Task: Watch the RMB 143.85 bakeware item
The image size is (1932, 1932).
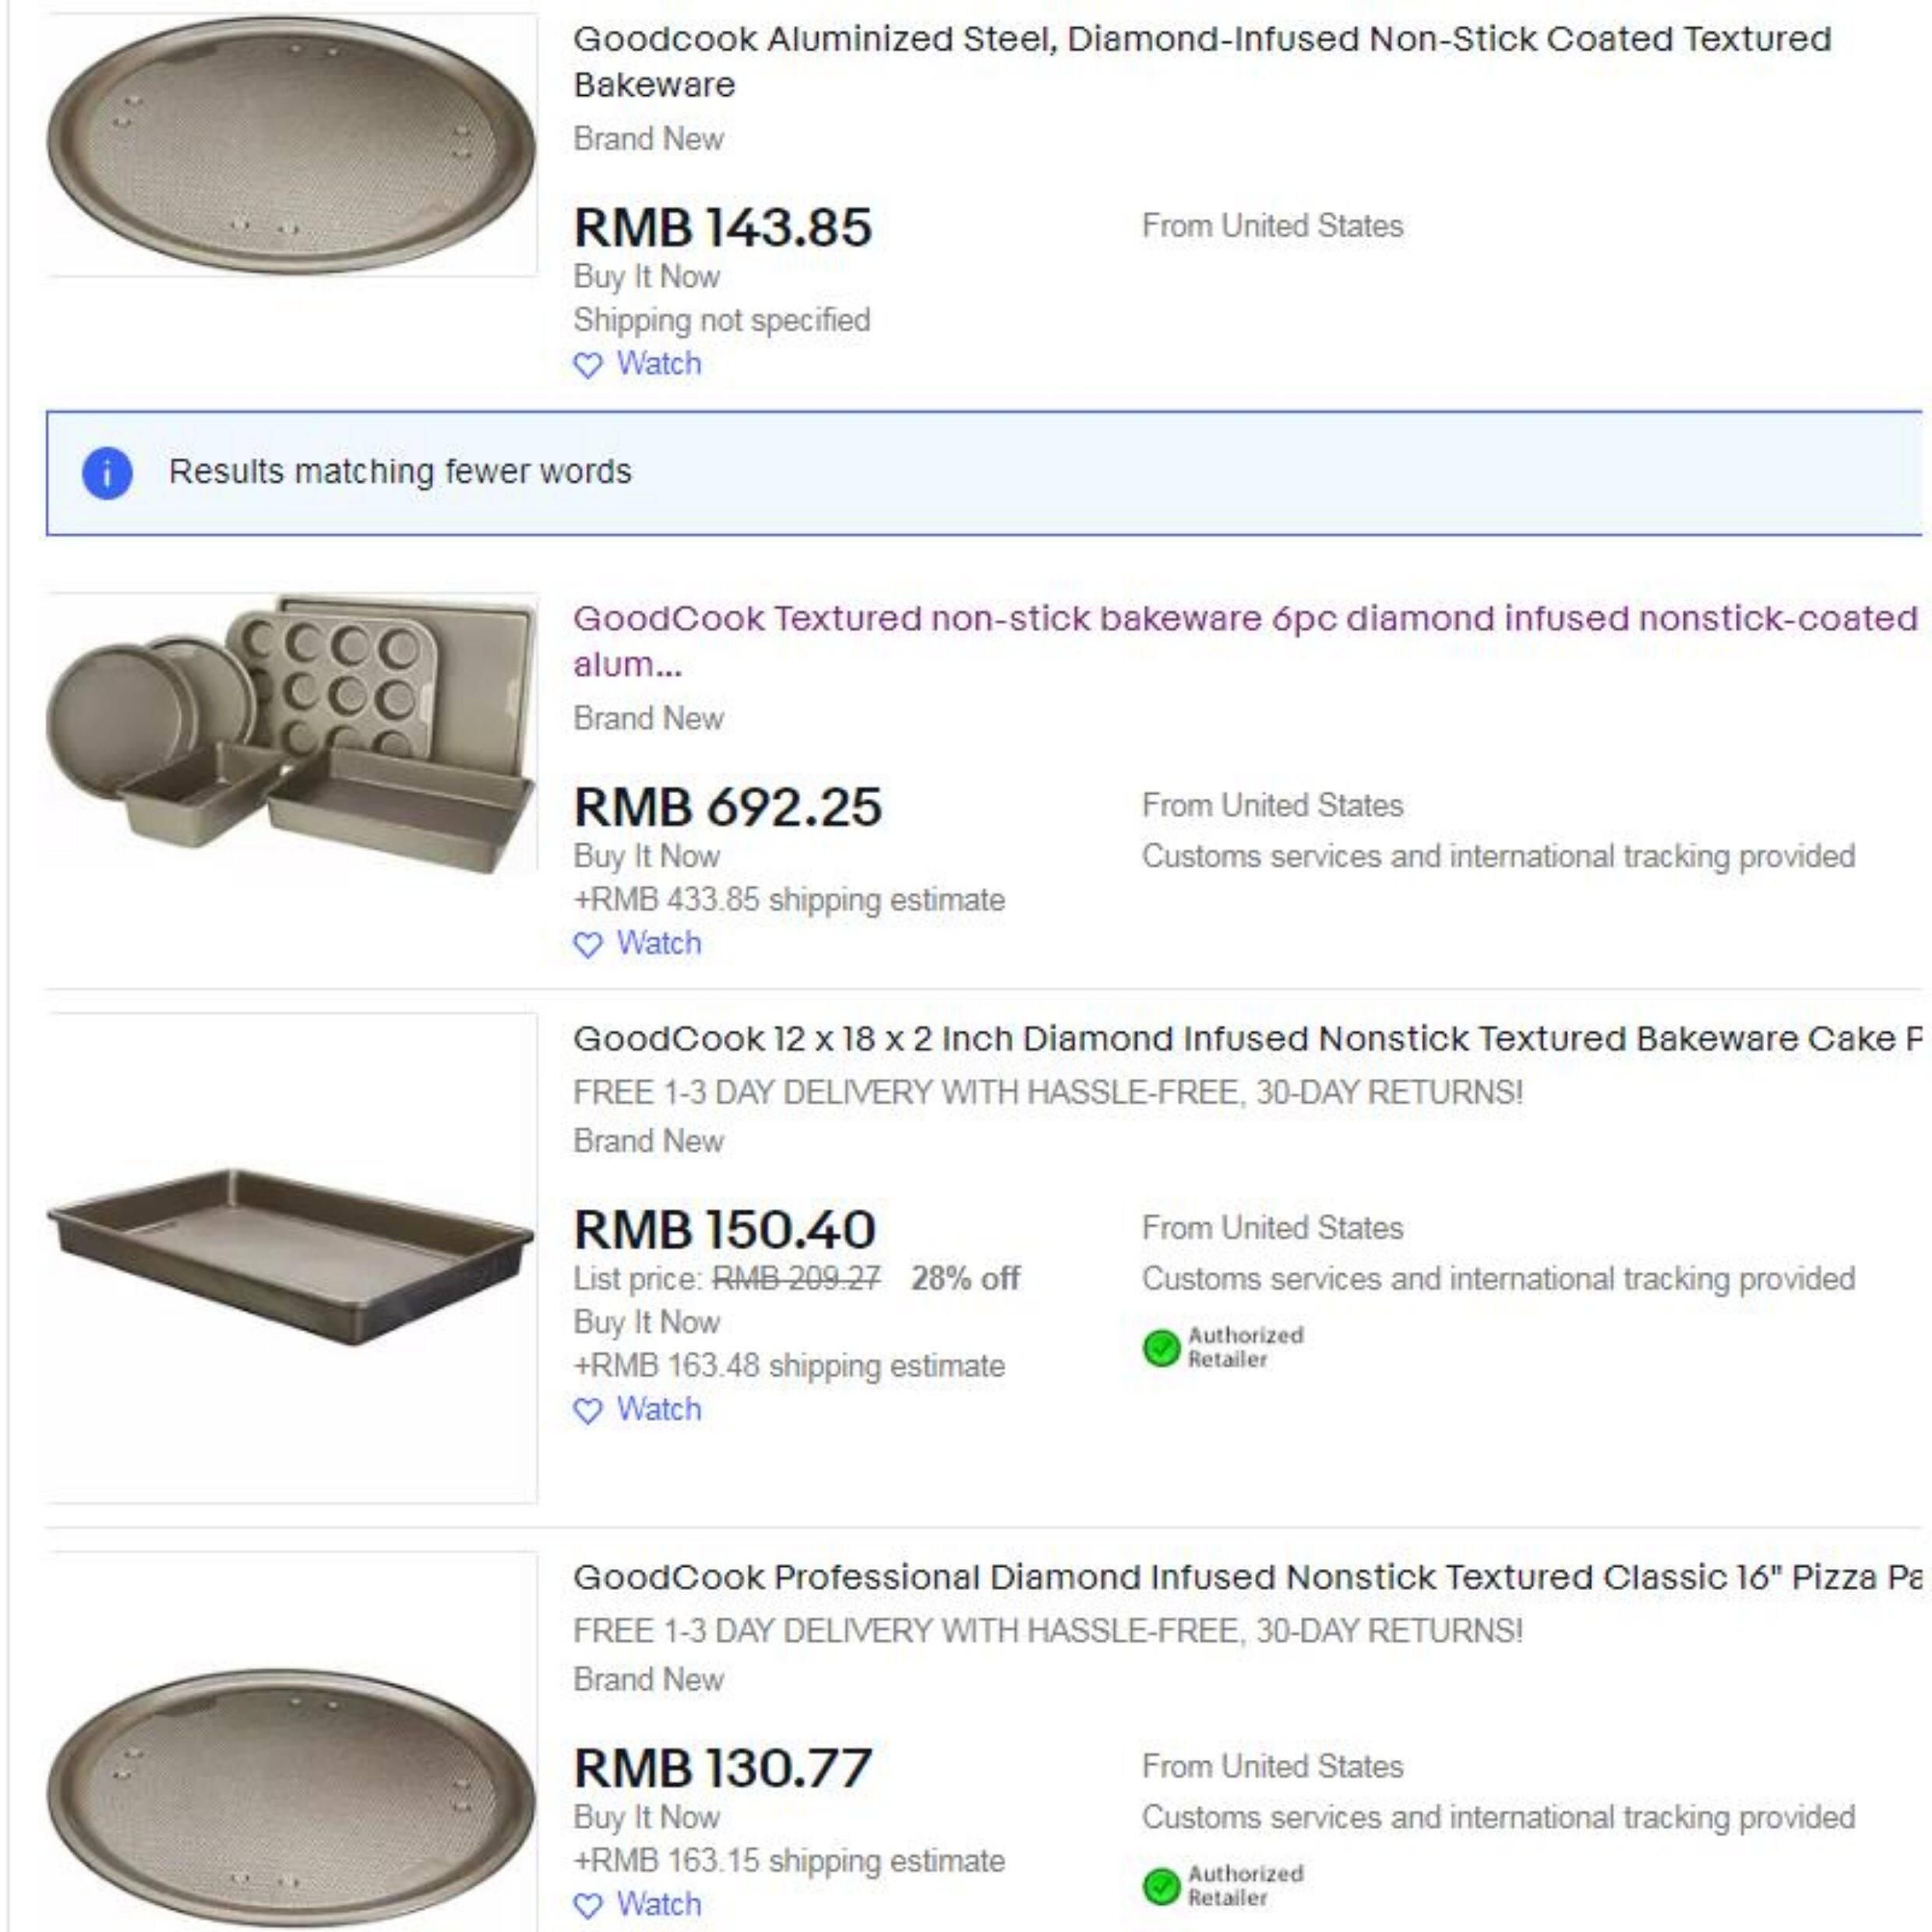Action: pyautogui.click(x=658, y=364)
